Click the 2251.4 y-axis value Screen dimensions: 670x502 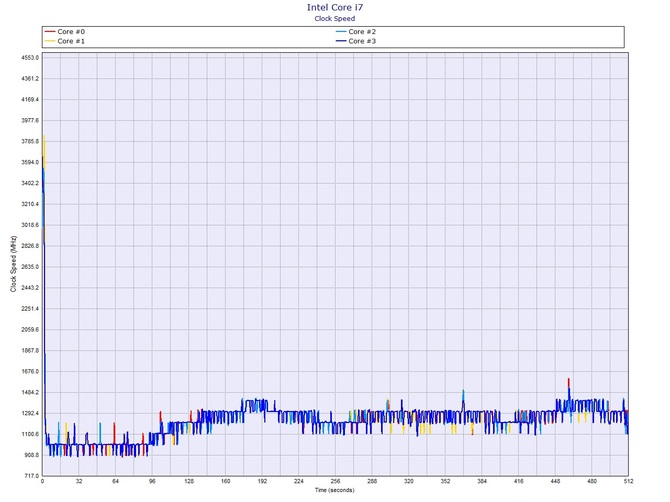point(30,309)
